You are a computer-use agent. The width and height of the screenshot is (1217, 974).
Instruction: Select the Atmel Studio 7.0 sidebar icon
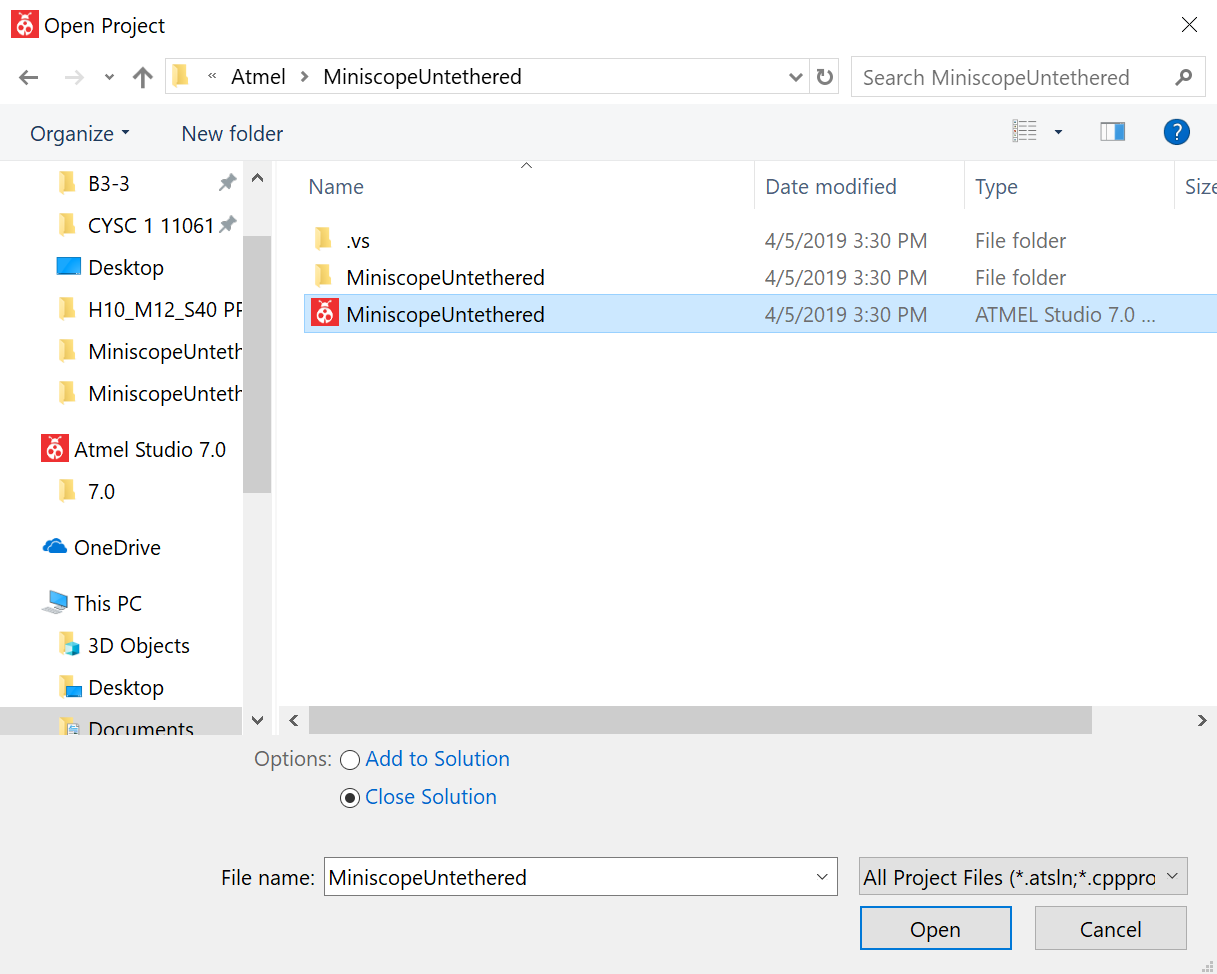54,449
